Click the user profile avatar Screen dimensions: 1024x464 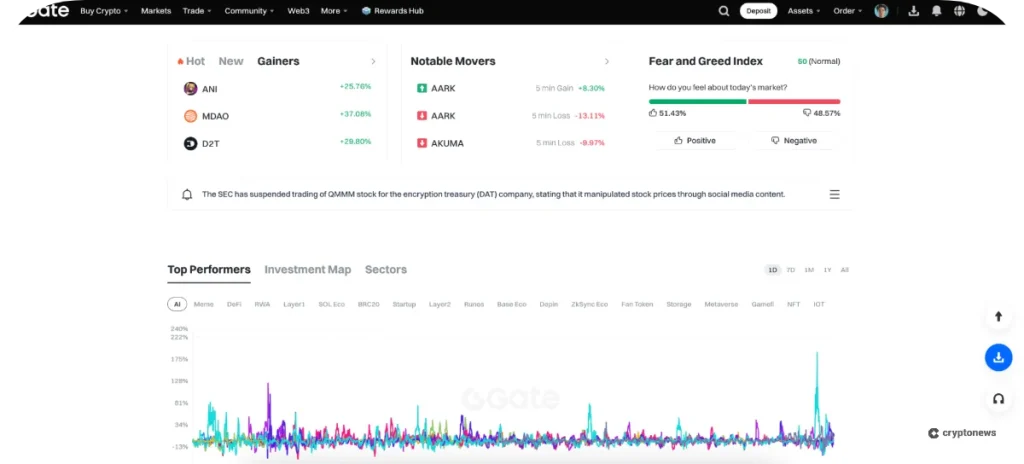(x=882, y=11)
